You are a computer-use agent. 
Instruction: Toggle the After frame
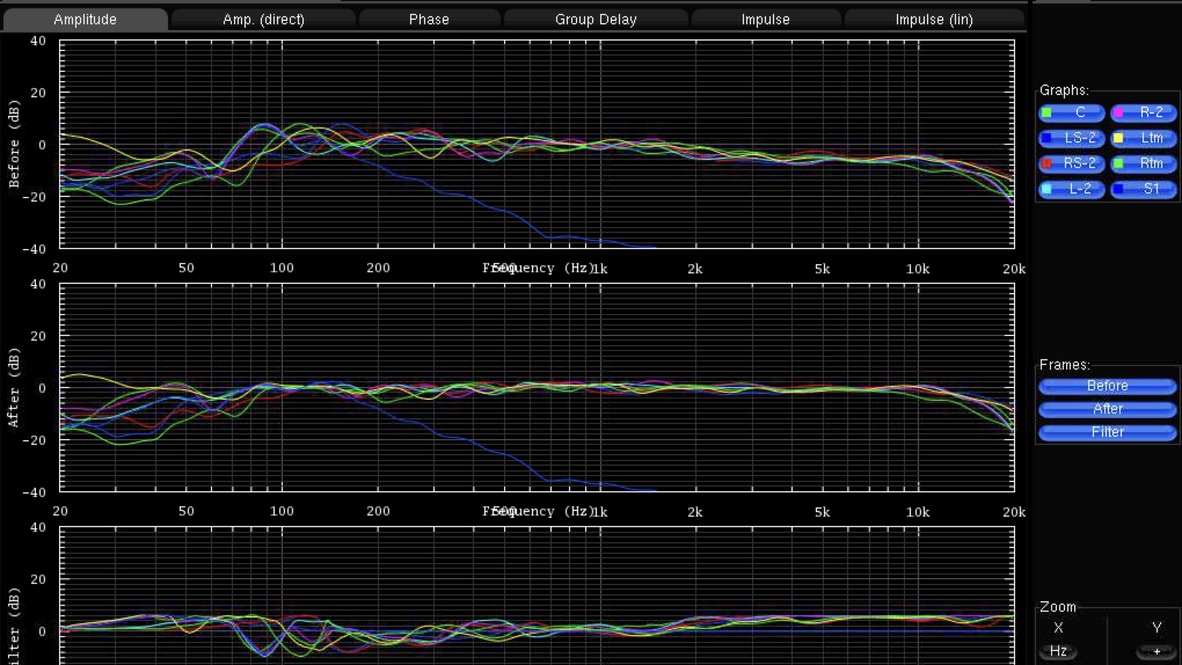[x=1107, y=409]
